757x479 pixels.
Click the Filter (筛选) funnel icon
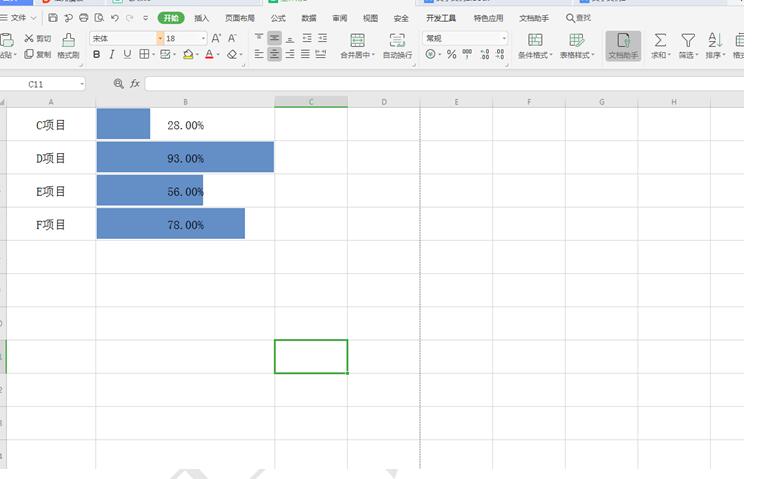(688, 40)
